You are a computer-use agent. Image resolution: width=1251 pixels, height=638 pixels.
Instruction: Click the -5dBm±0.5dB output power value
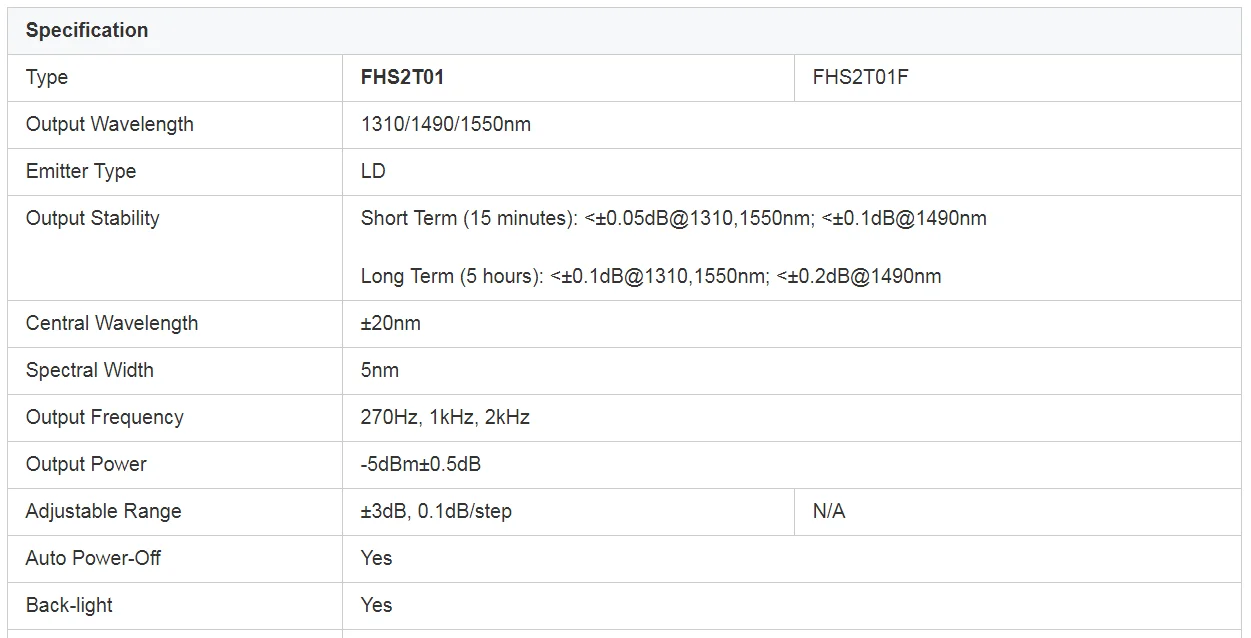(x=421, y=464)
